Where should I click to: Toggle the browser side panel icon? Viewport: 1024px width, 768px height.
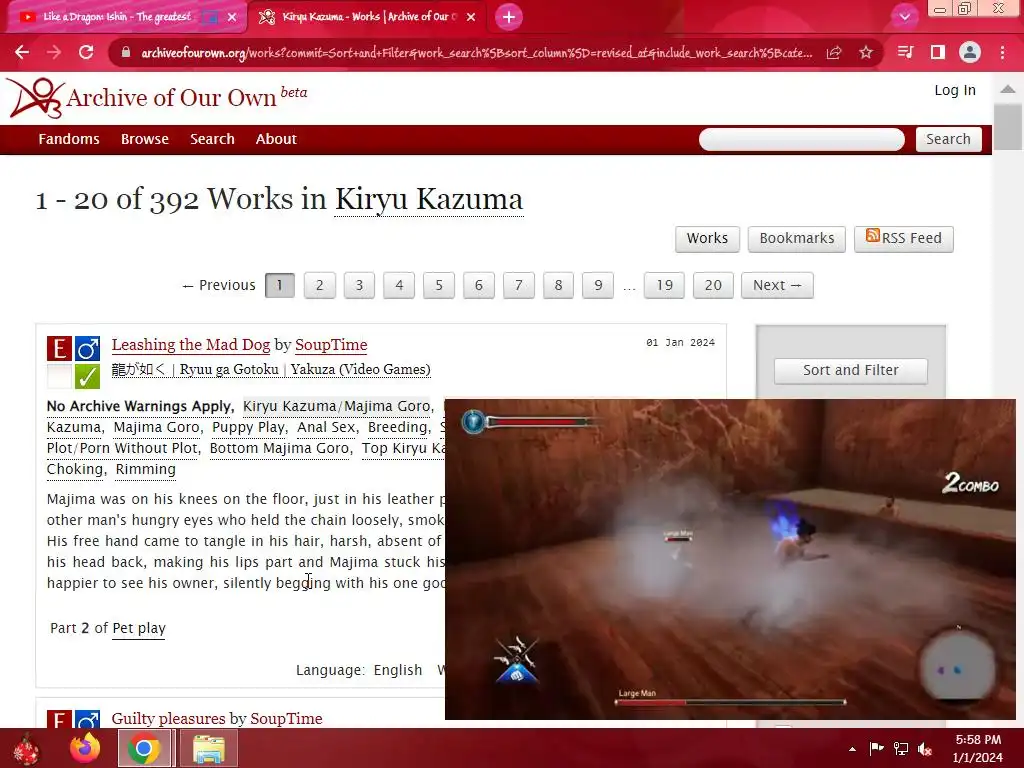click(938, 52)
